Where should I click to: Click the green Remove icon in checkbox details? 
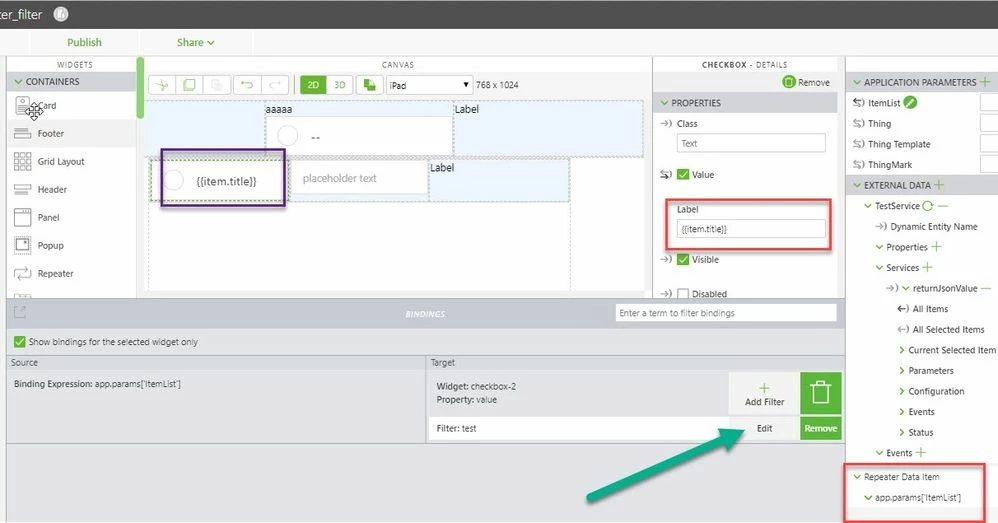[789, 82]
